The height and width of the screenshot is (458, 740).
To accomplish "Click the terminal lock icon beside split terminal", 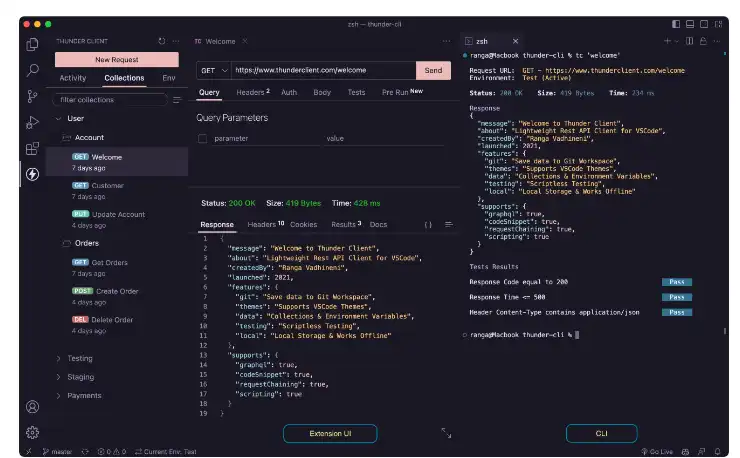I will [703, 41].
